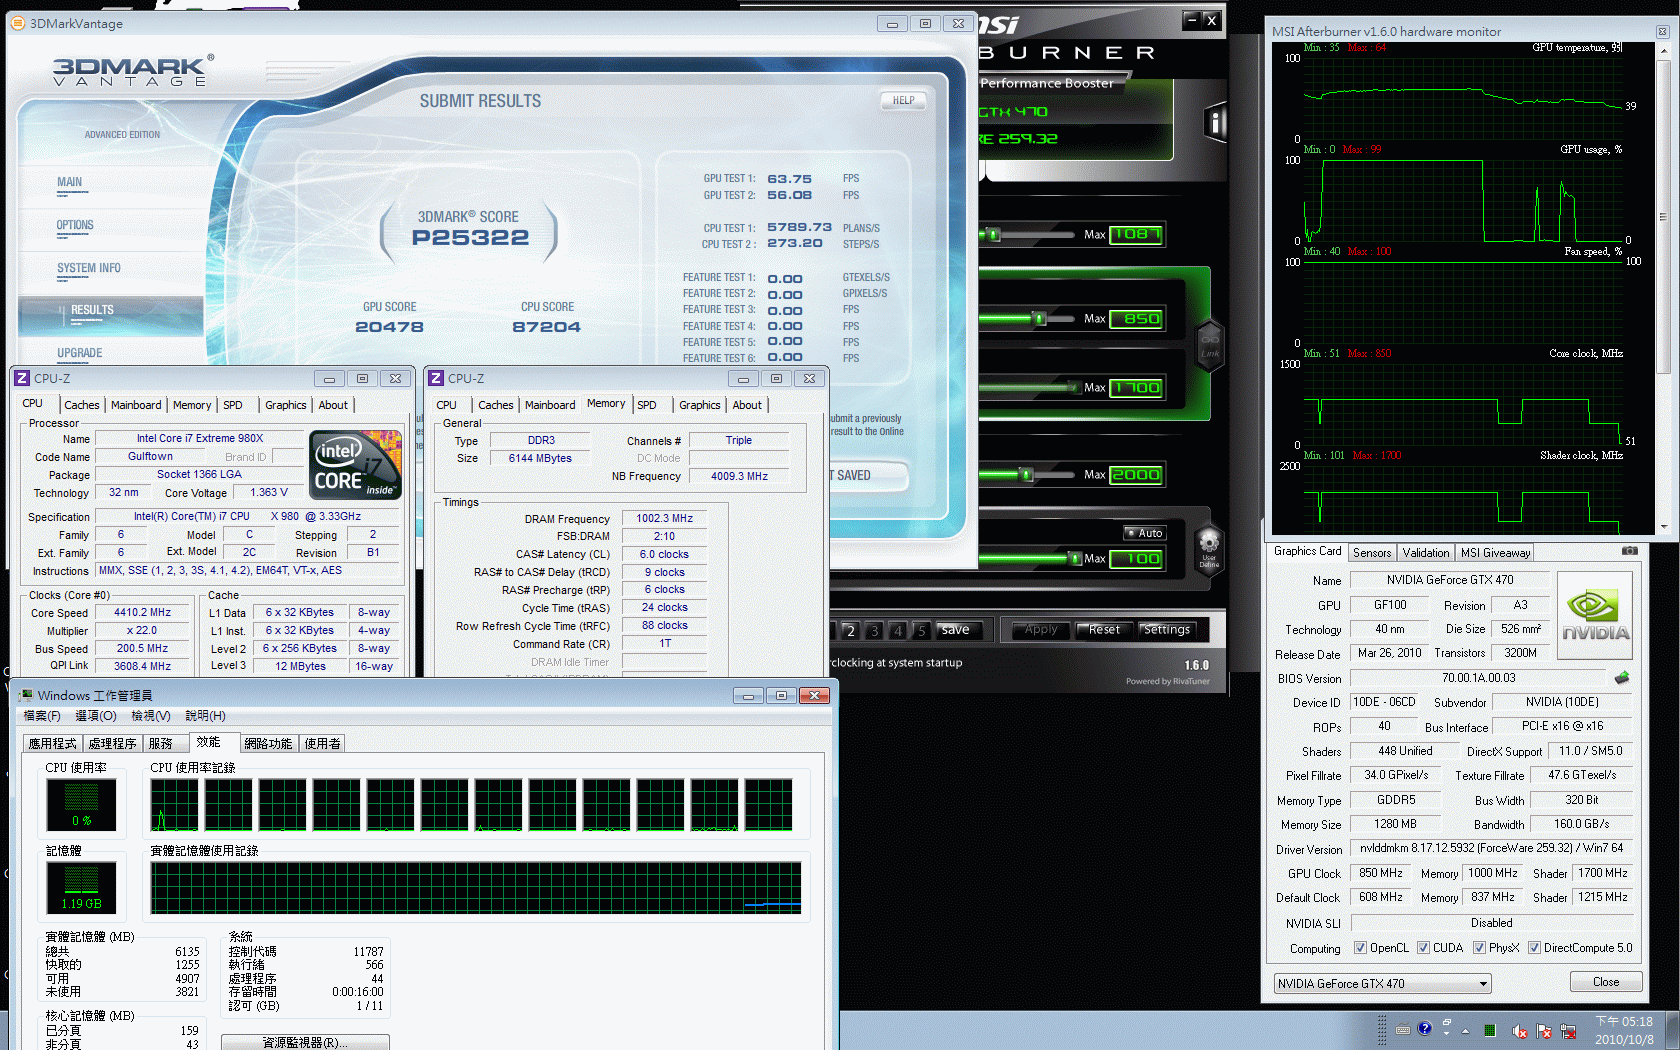Toggle the PhysX checkbox in GPU-Z
This screenshot has height=1050, width=1680.
coord(1479,948)
